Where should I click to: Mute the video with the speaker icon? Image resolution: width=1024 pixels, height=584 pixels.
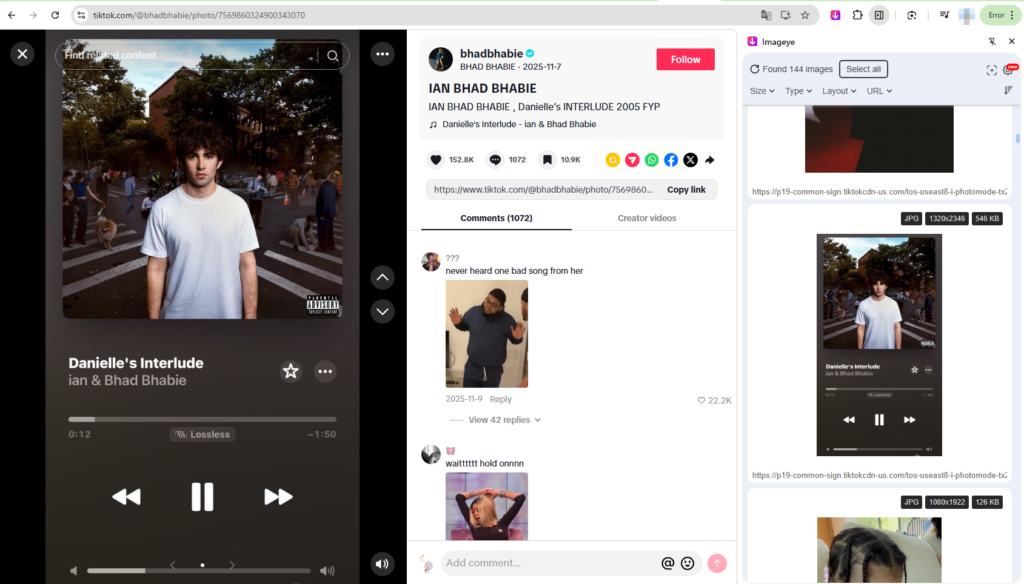coord(381,563)
